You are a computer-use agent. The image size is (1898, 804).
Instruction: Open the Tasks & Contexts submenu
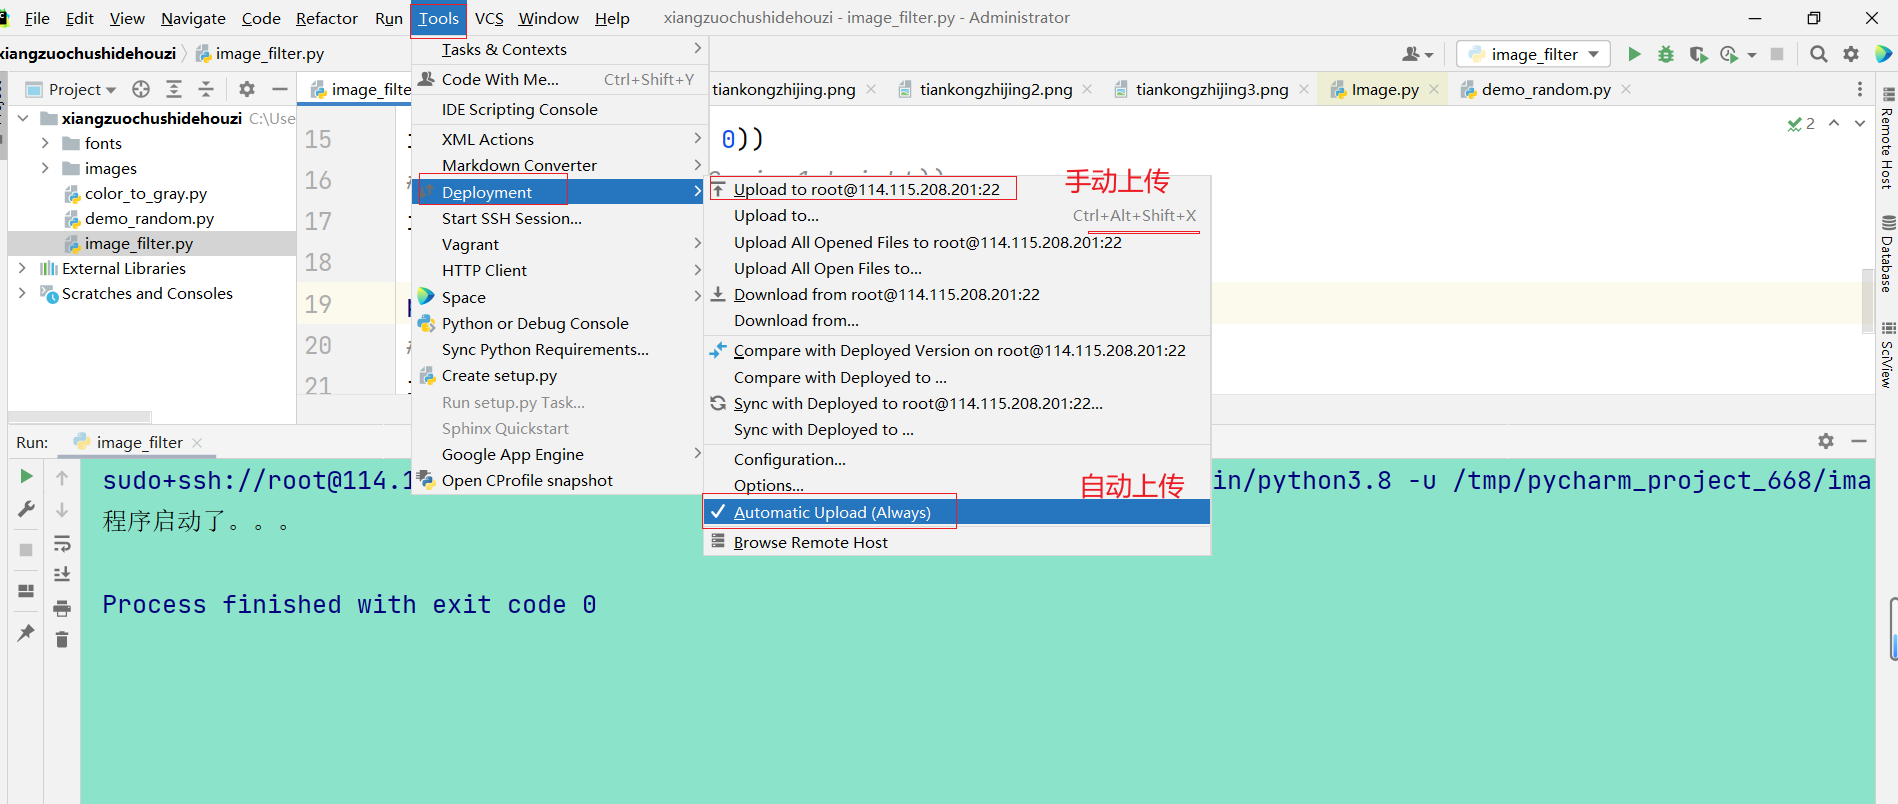[558, 49]
